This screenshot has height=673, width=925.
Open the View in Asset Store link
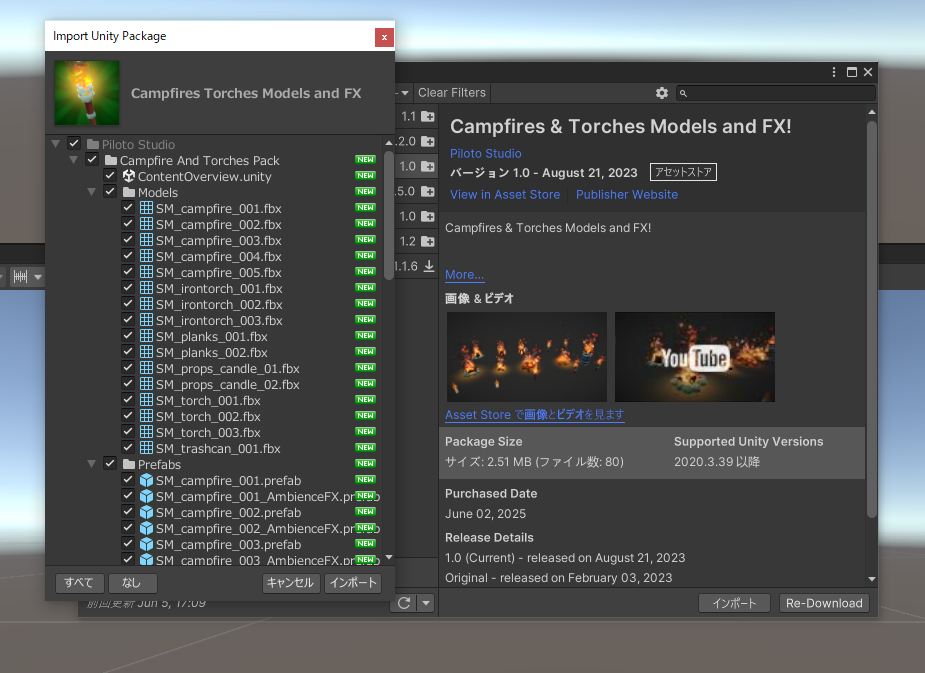(x=505, y=195)
